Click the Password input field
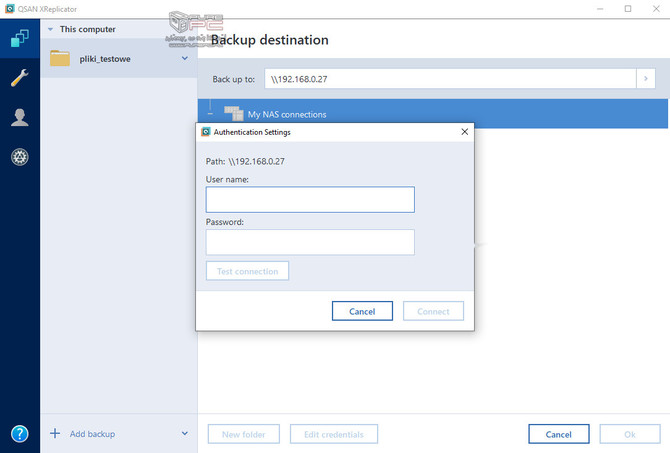670x453 pixels. (309, 242)
